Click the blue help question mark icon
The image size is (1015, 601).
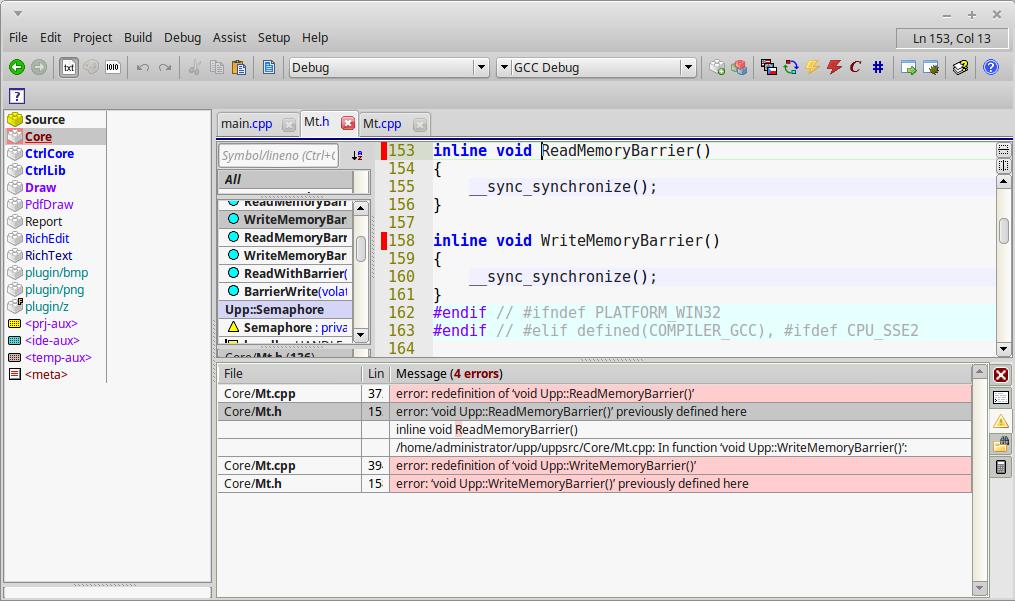tap(990, 67)
